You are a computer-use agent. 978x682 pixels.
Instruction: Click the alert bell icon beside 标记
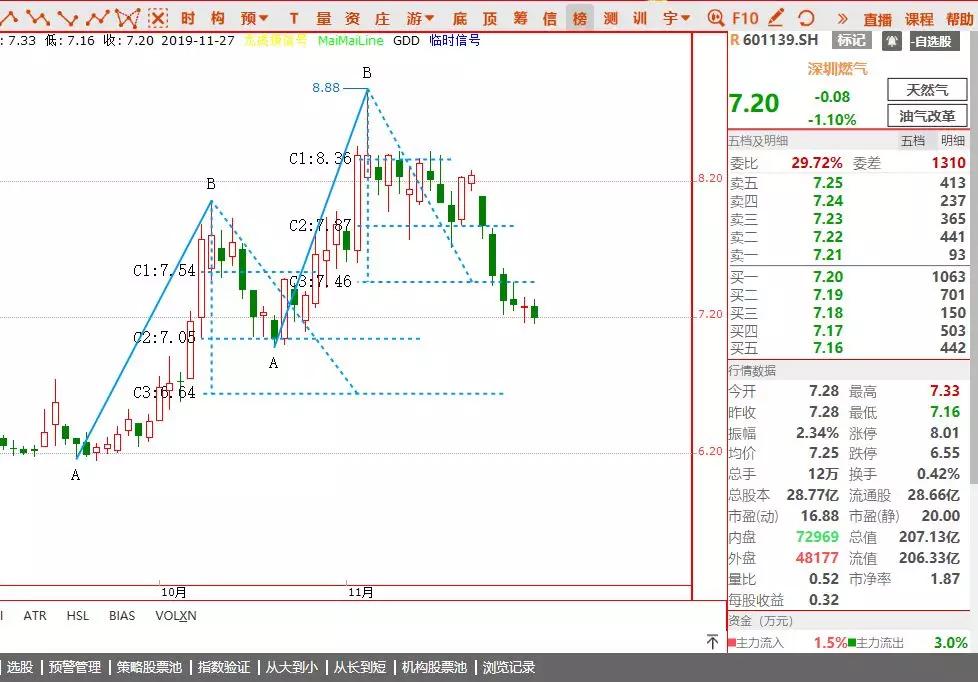pos(890,41)
